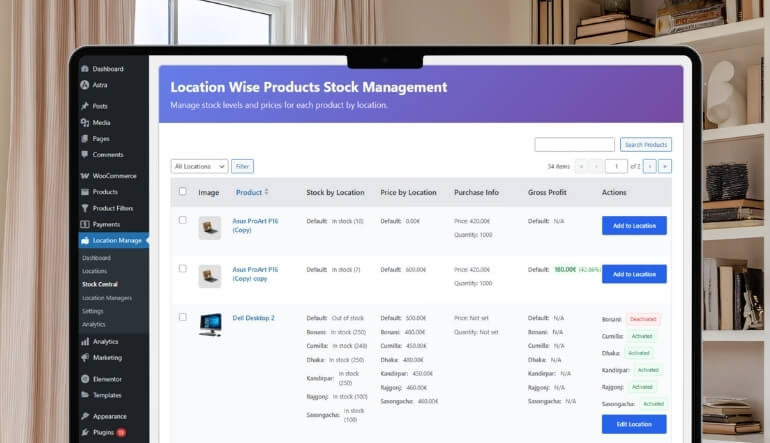This screenshot has height=443, width=770.
Task: Open the Dashboard icon in sidebar
Action: coord(85,69)
